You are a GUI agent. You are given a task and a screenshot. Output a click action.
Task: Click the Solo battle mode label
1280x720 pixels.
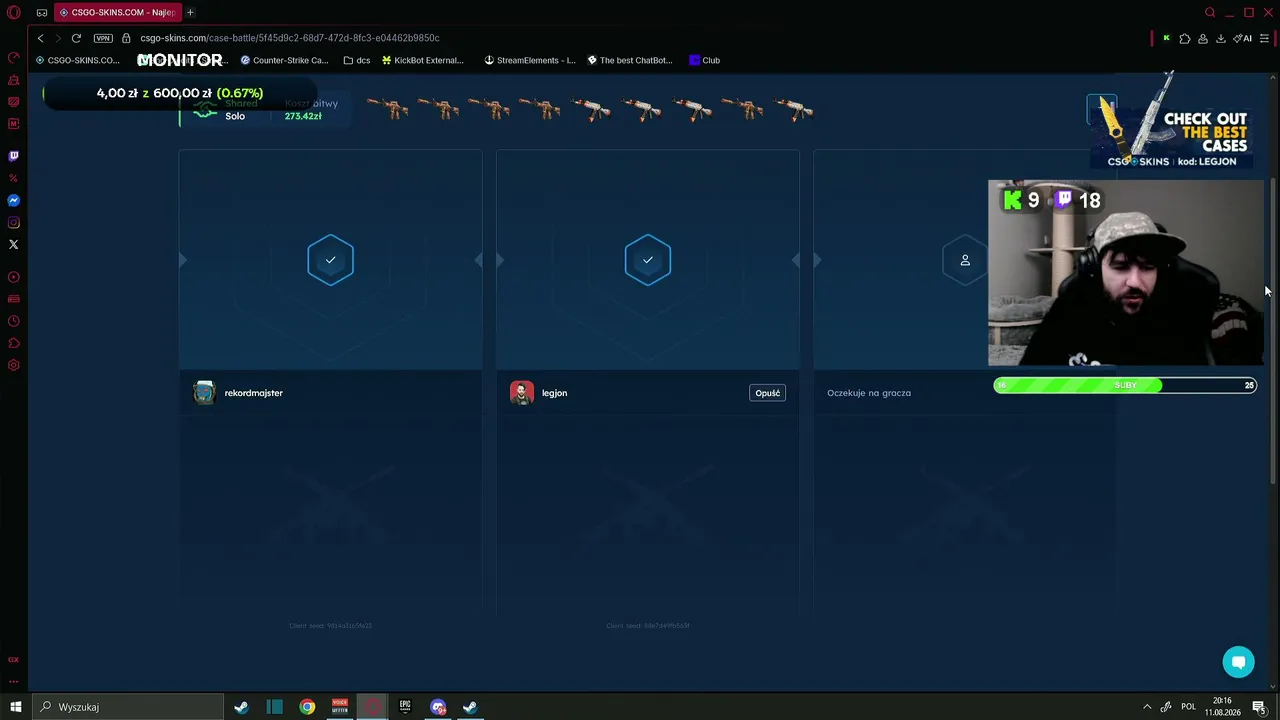point(235,116)
